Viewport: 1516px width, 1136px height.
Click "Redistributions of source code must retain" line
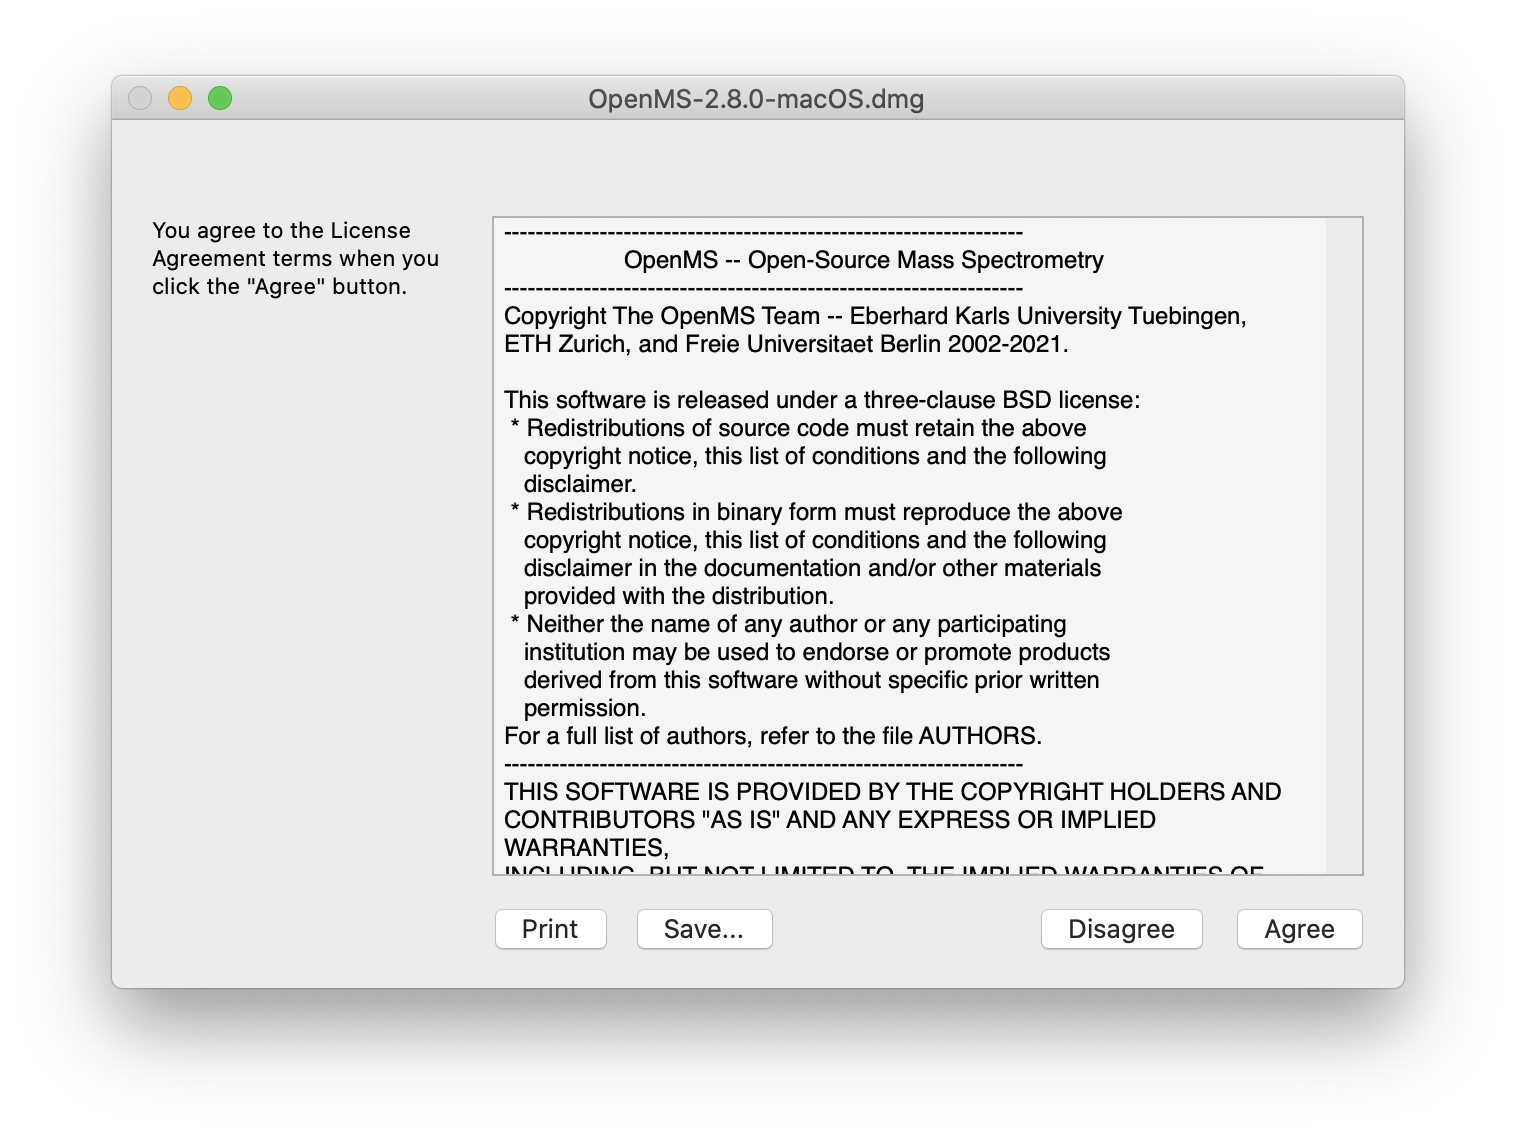(799, 428)
